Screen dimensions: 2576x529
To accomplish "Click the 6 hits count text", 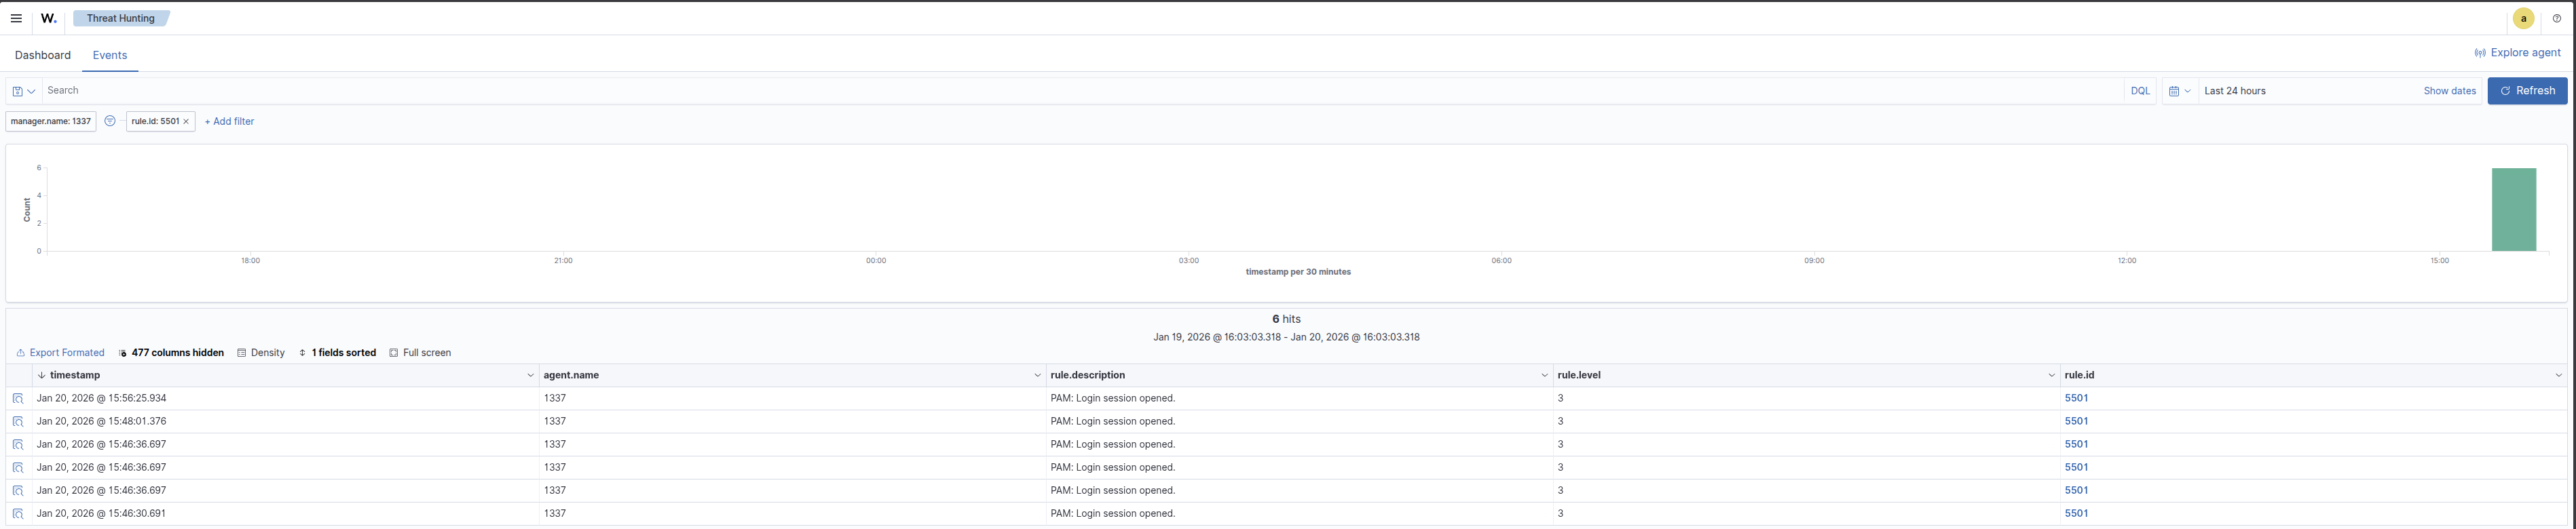I will [x=1286, y=319].
